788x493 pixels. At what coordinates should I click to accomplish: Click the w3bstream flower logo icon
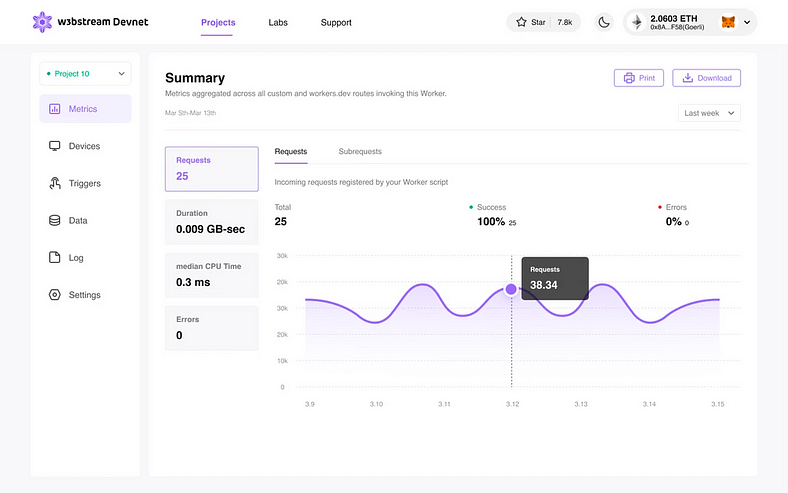(x=42, y=22)
